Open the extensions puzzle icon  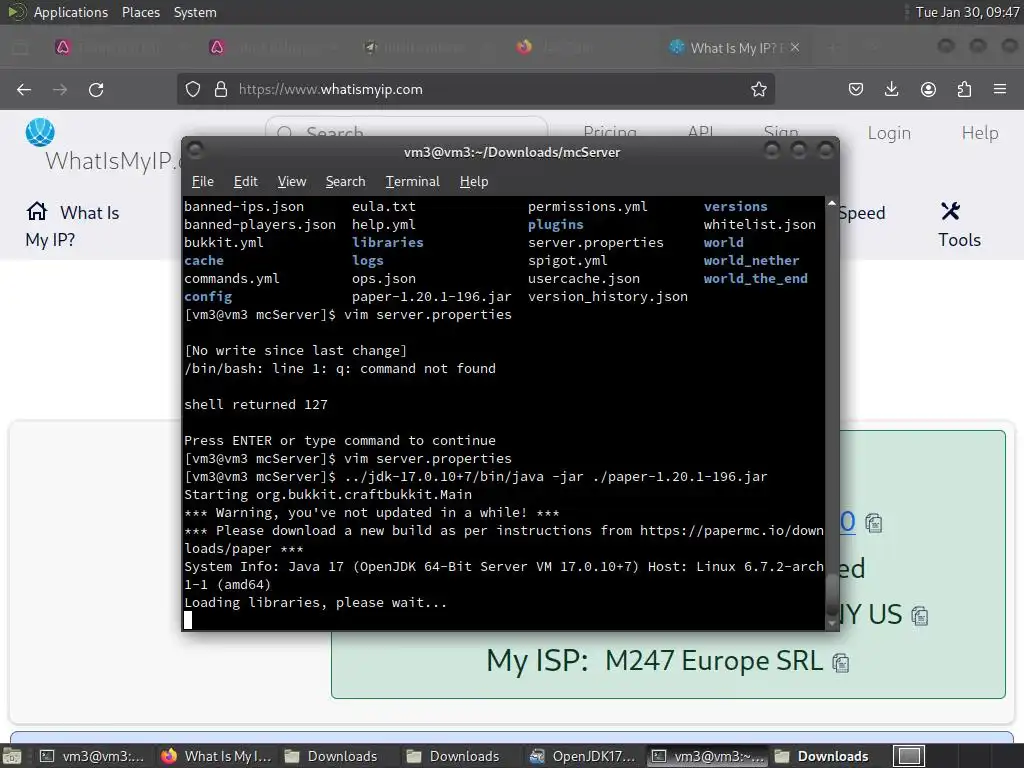click(964, 89)
